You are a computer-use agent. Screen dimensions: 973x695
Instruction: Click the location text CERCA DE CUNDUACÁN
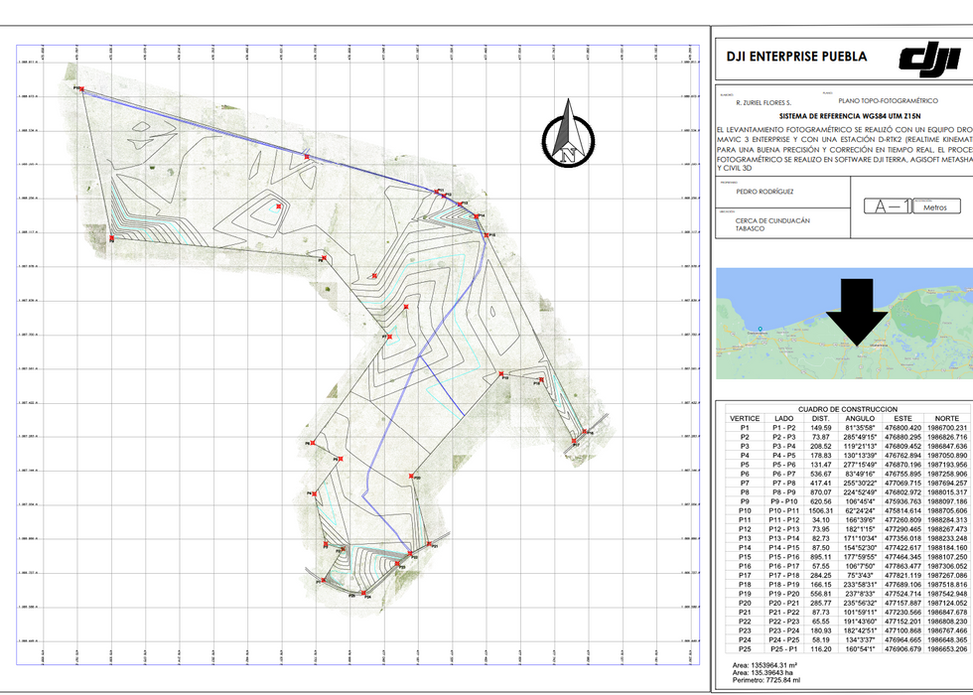[x=773, y=220]
